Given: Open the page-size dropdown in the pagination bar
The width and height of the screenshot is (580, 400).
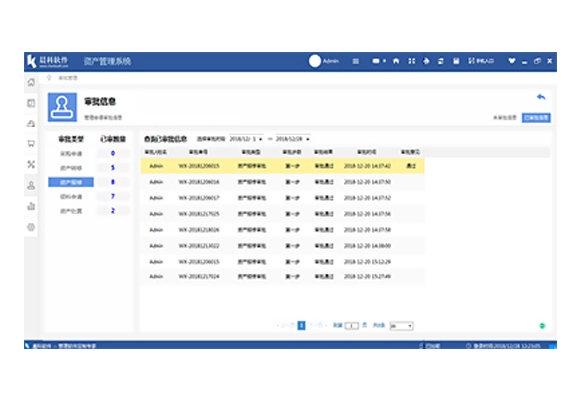Looking at the screenshot, I should 402,326.
